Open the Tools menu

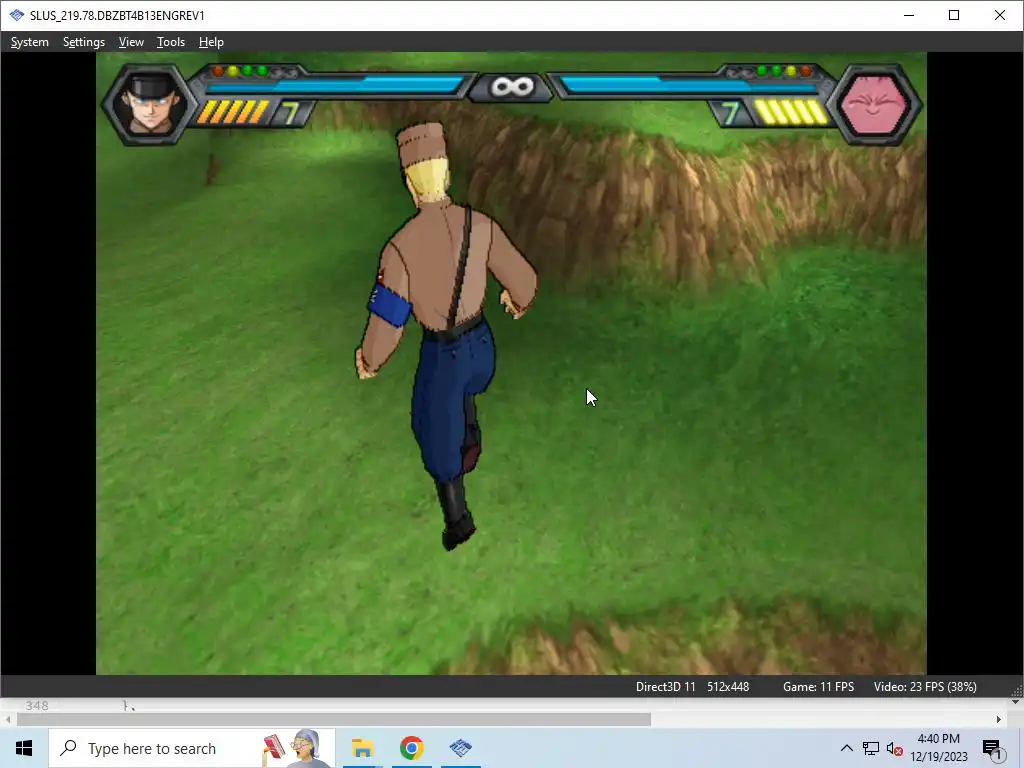click(171, 42)
